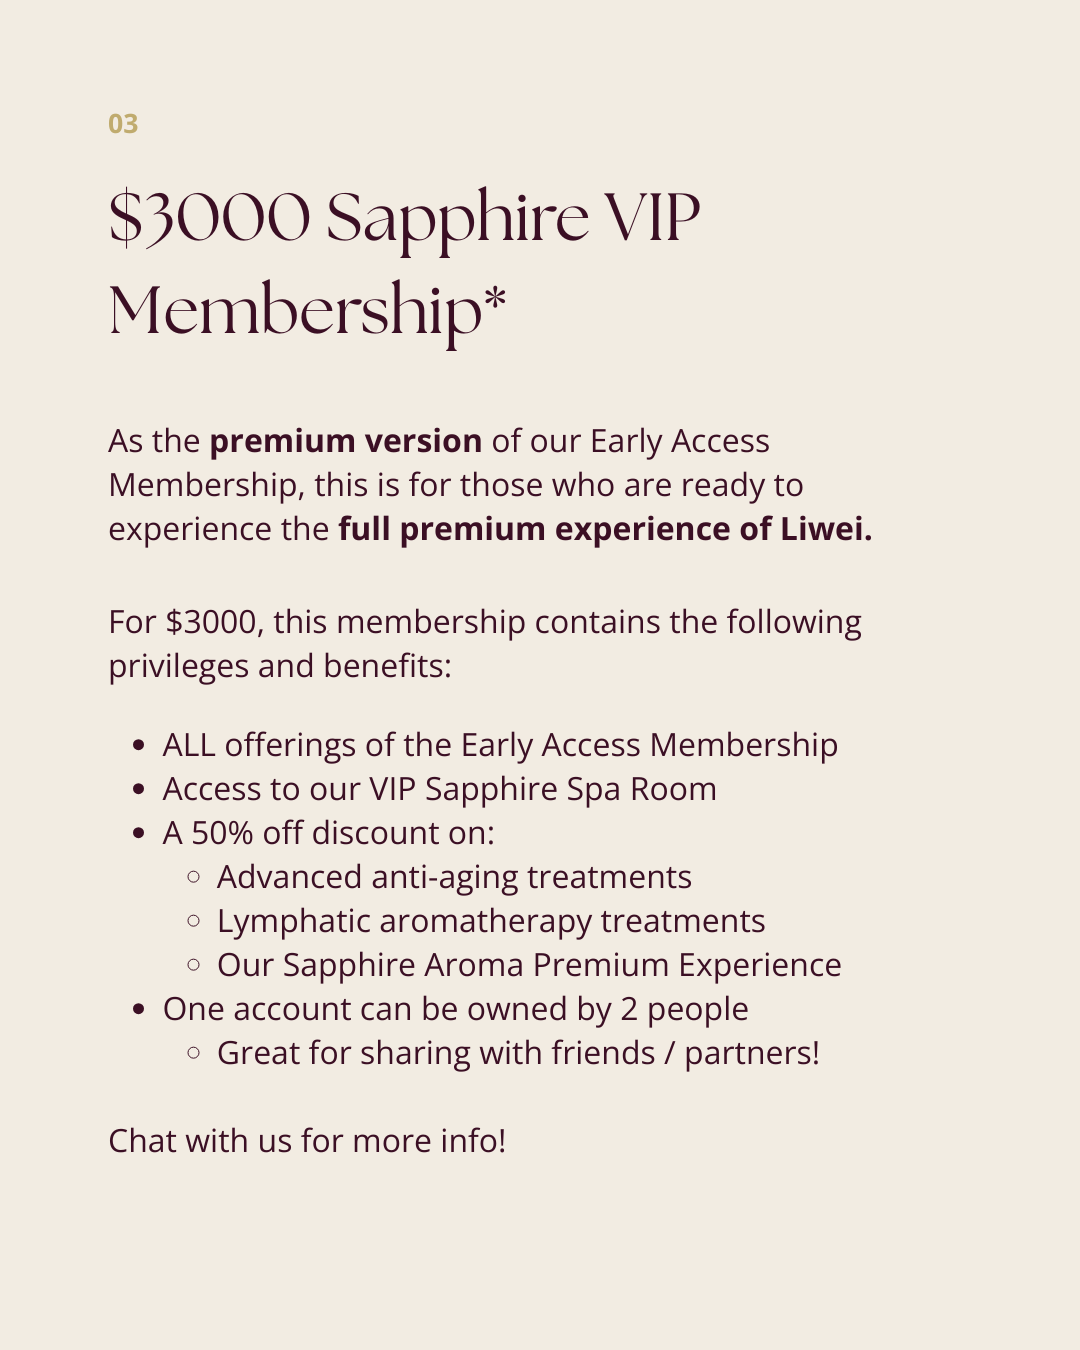Click the For $3000 membership sentence
Screen dimensions: 1080x1350
(485, 622)
